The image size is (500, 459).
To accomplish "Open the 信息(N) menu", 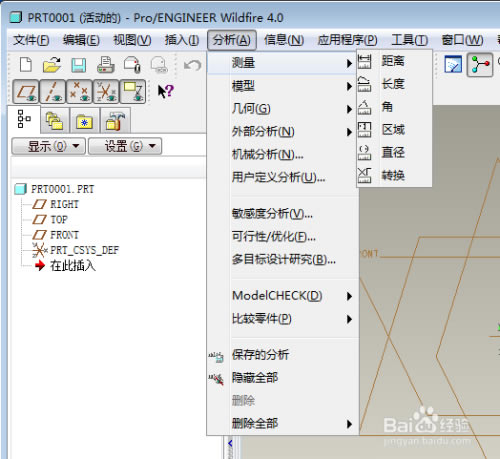I will 284,40.
